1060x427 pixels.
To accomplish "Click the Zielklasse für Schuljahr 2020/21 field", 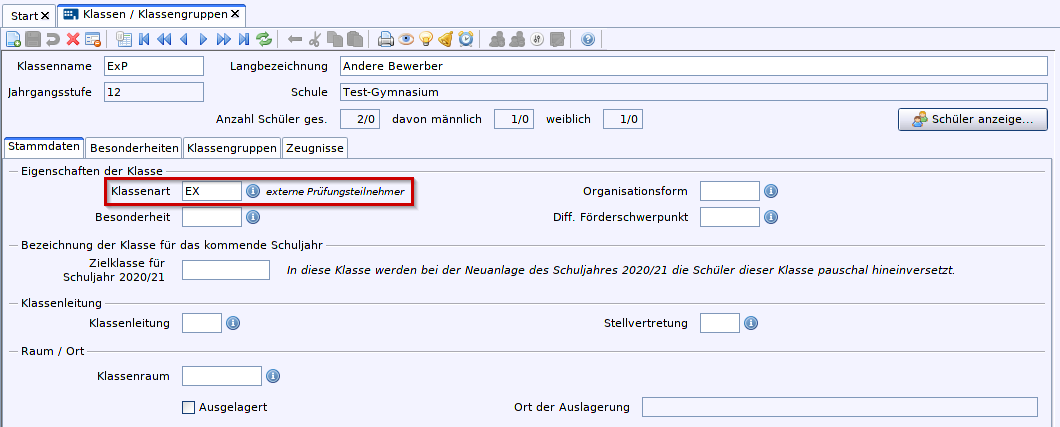I will pyautogui.click(x=226, y=270).
